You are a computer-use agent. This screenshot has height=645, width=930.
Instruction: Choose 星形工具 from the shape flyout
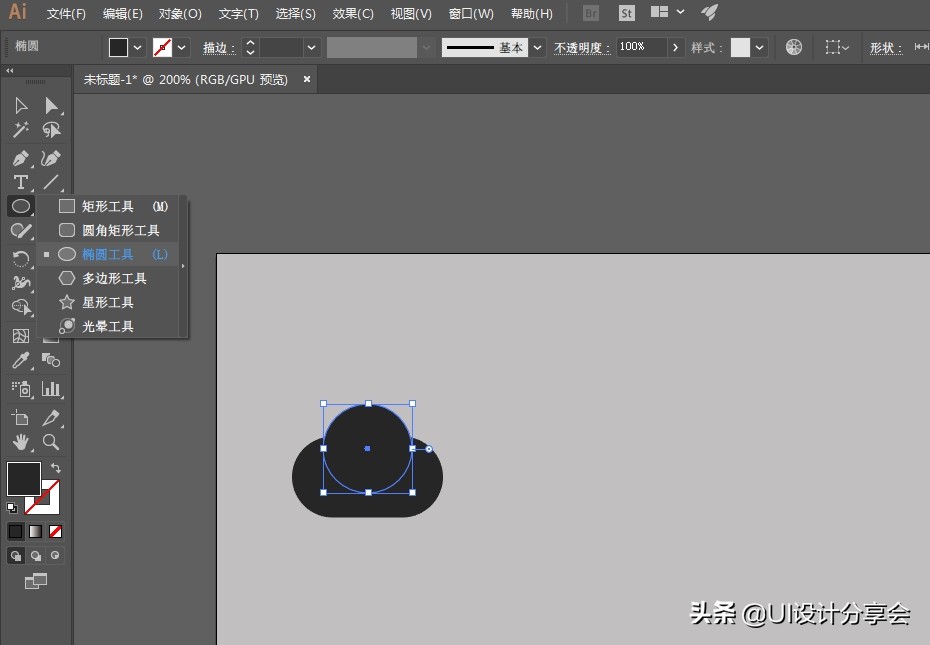[108, 302]
